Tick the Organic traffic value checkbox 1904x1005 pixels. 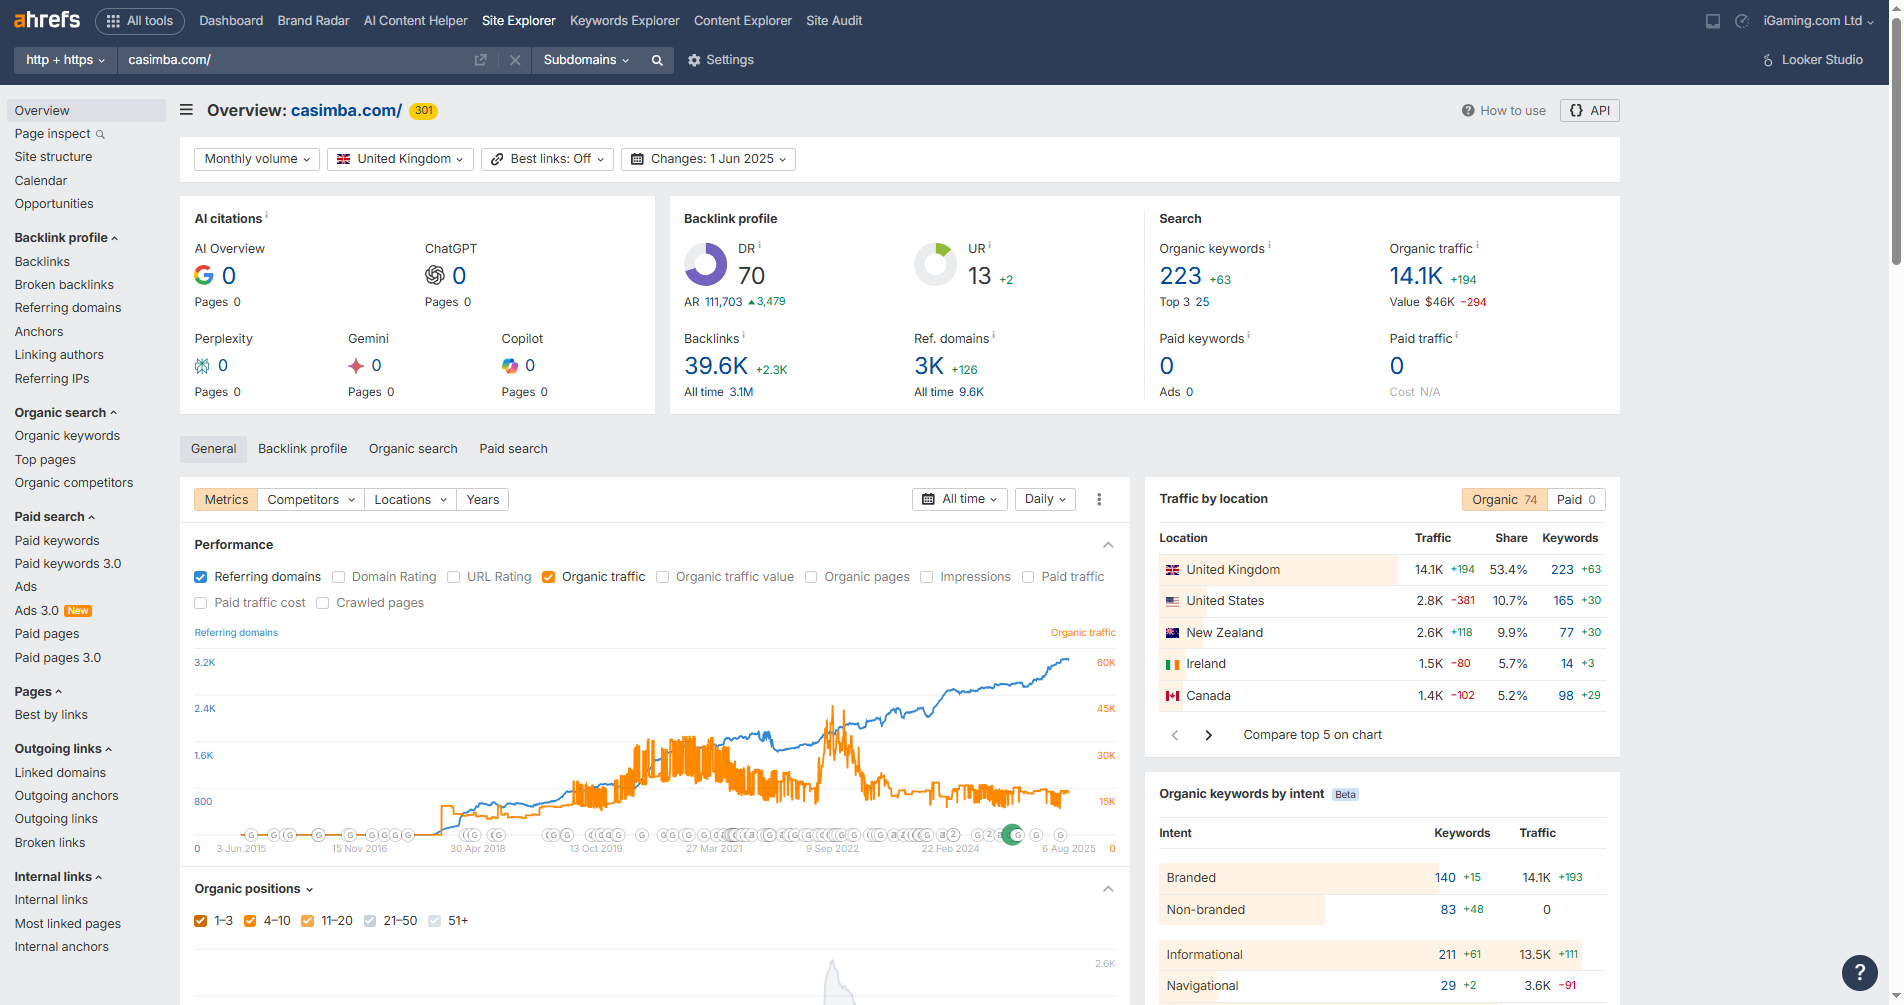663,577
